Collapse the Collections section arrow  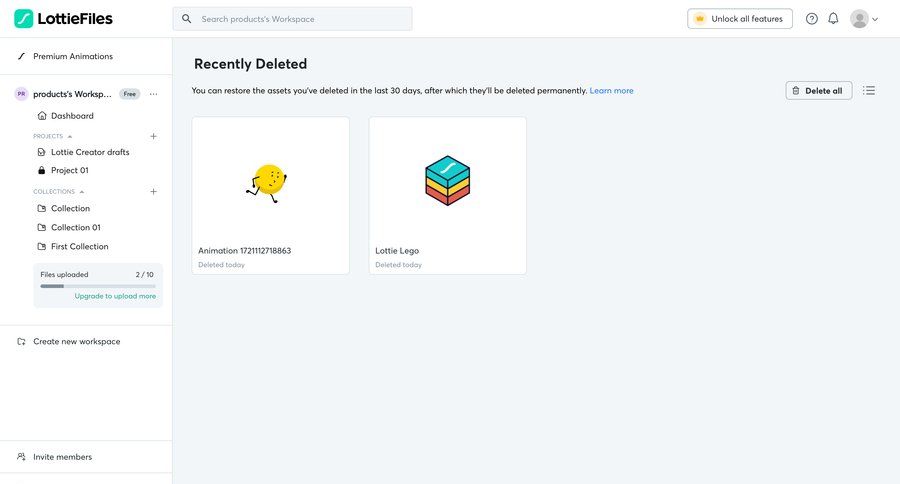[x=82, y=191]
